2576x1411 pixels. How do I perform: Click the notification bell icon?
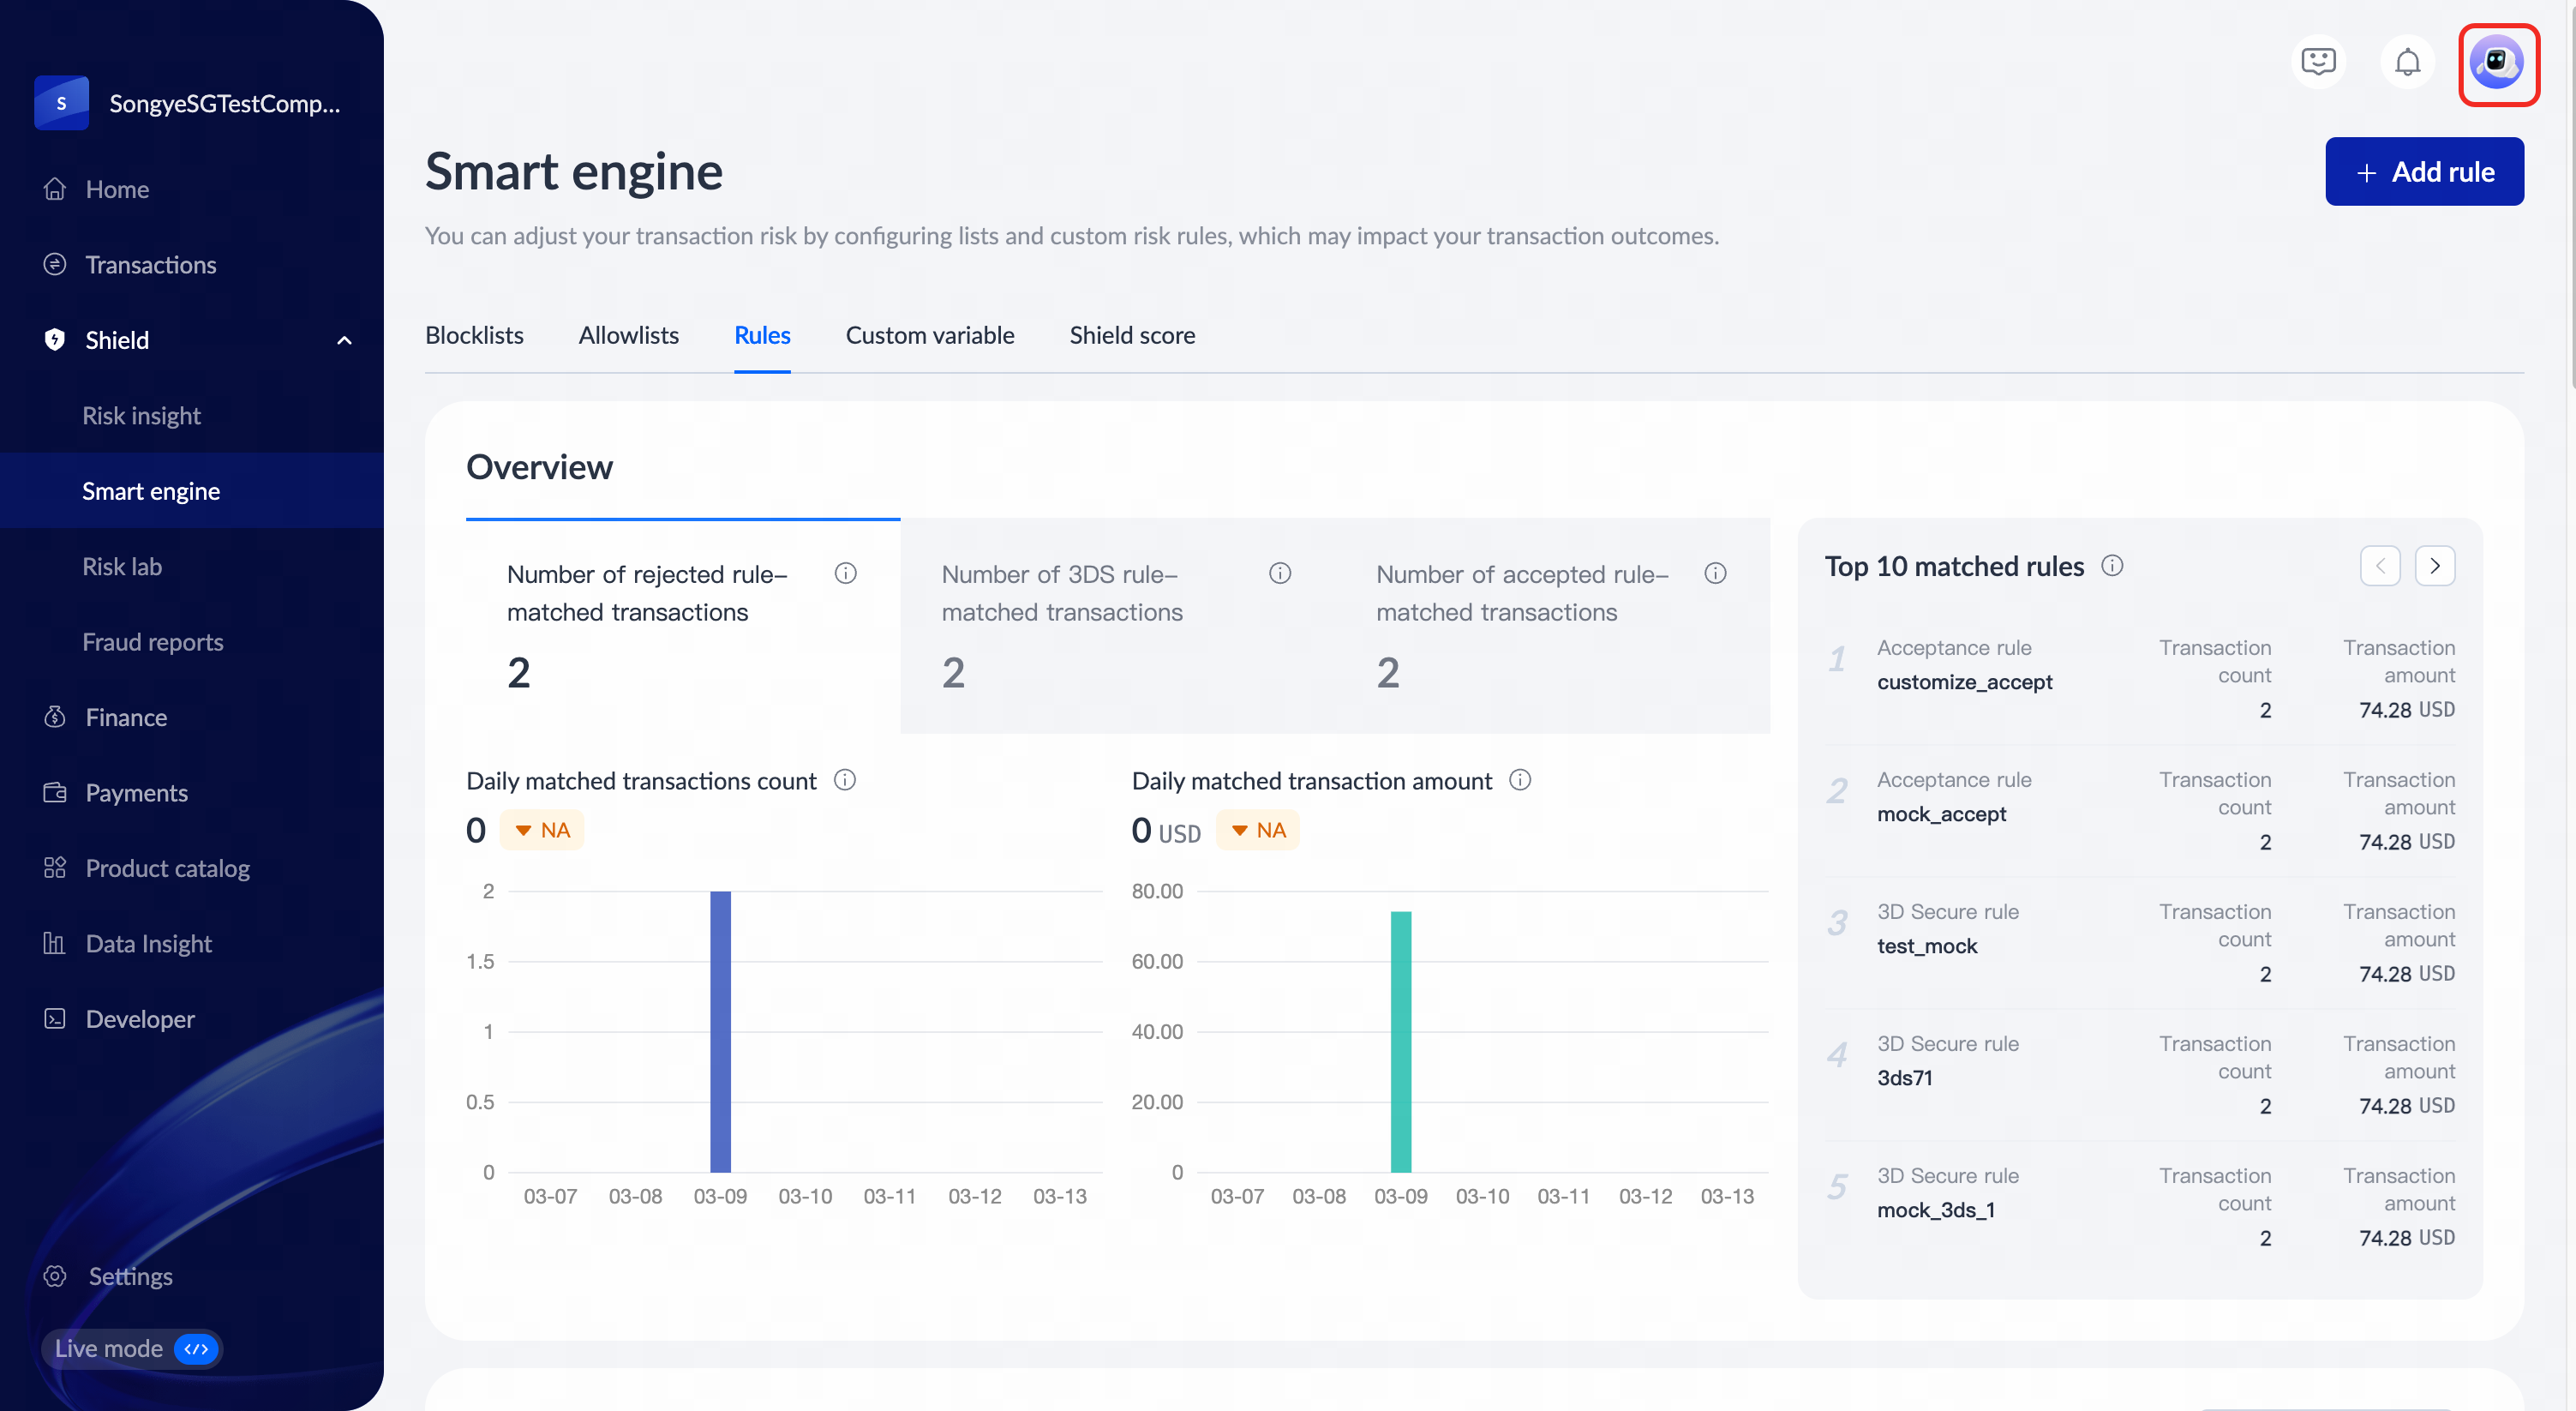(x=2407, y=62)
